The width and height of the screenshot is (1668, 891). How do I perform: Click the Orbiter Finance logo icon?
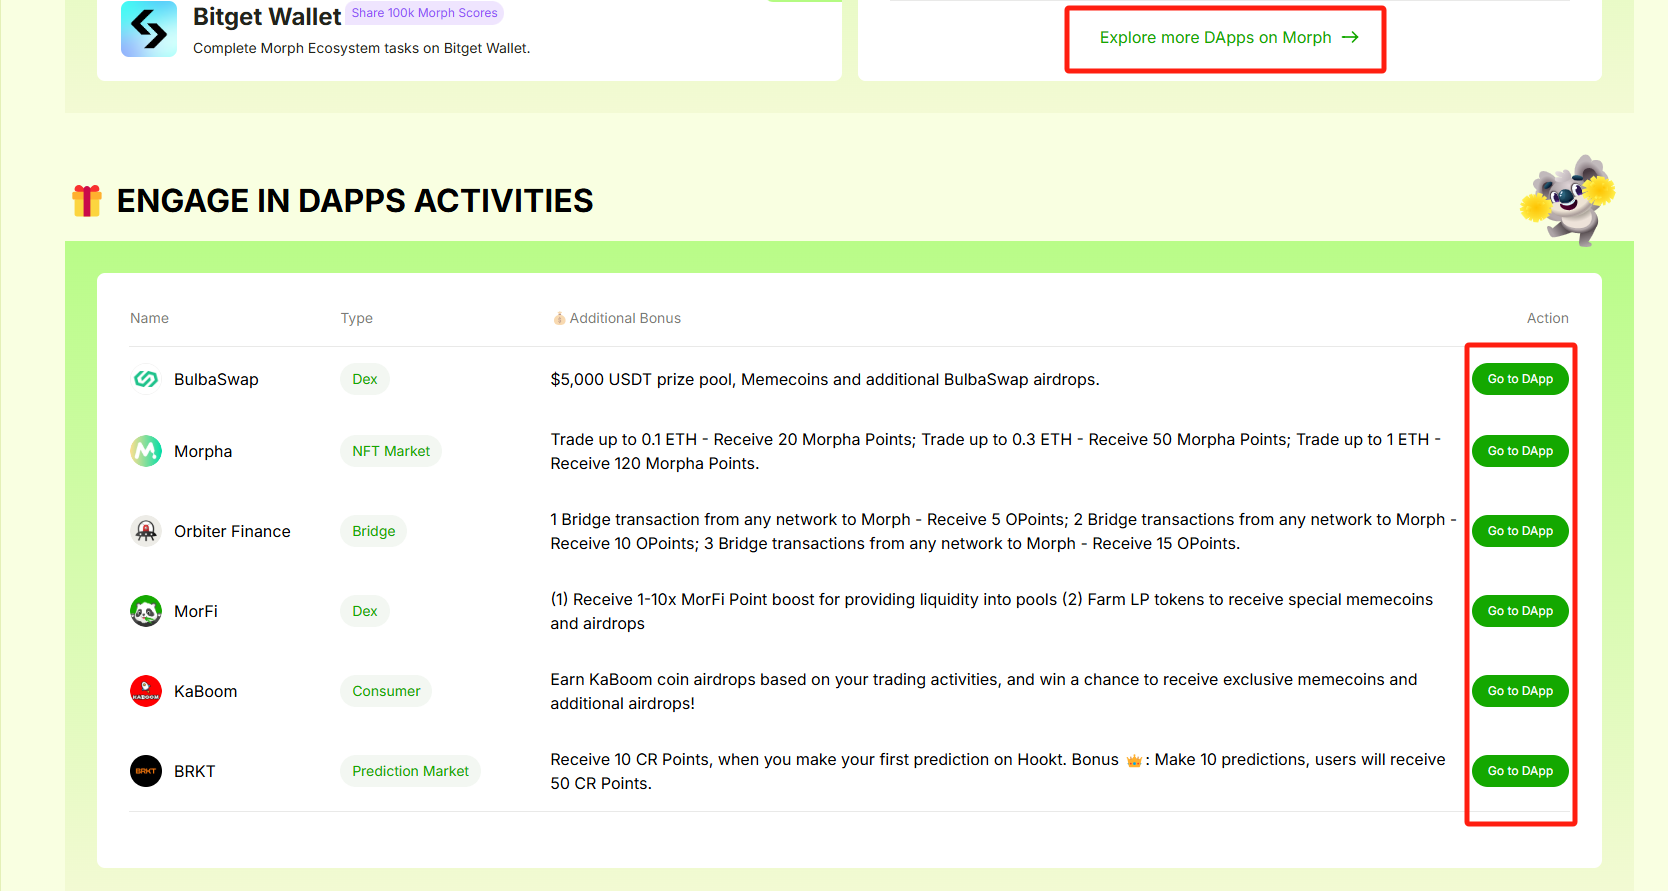146,531
